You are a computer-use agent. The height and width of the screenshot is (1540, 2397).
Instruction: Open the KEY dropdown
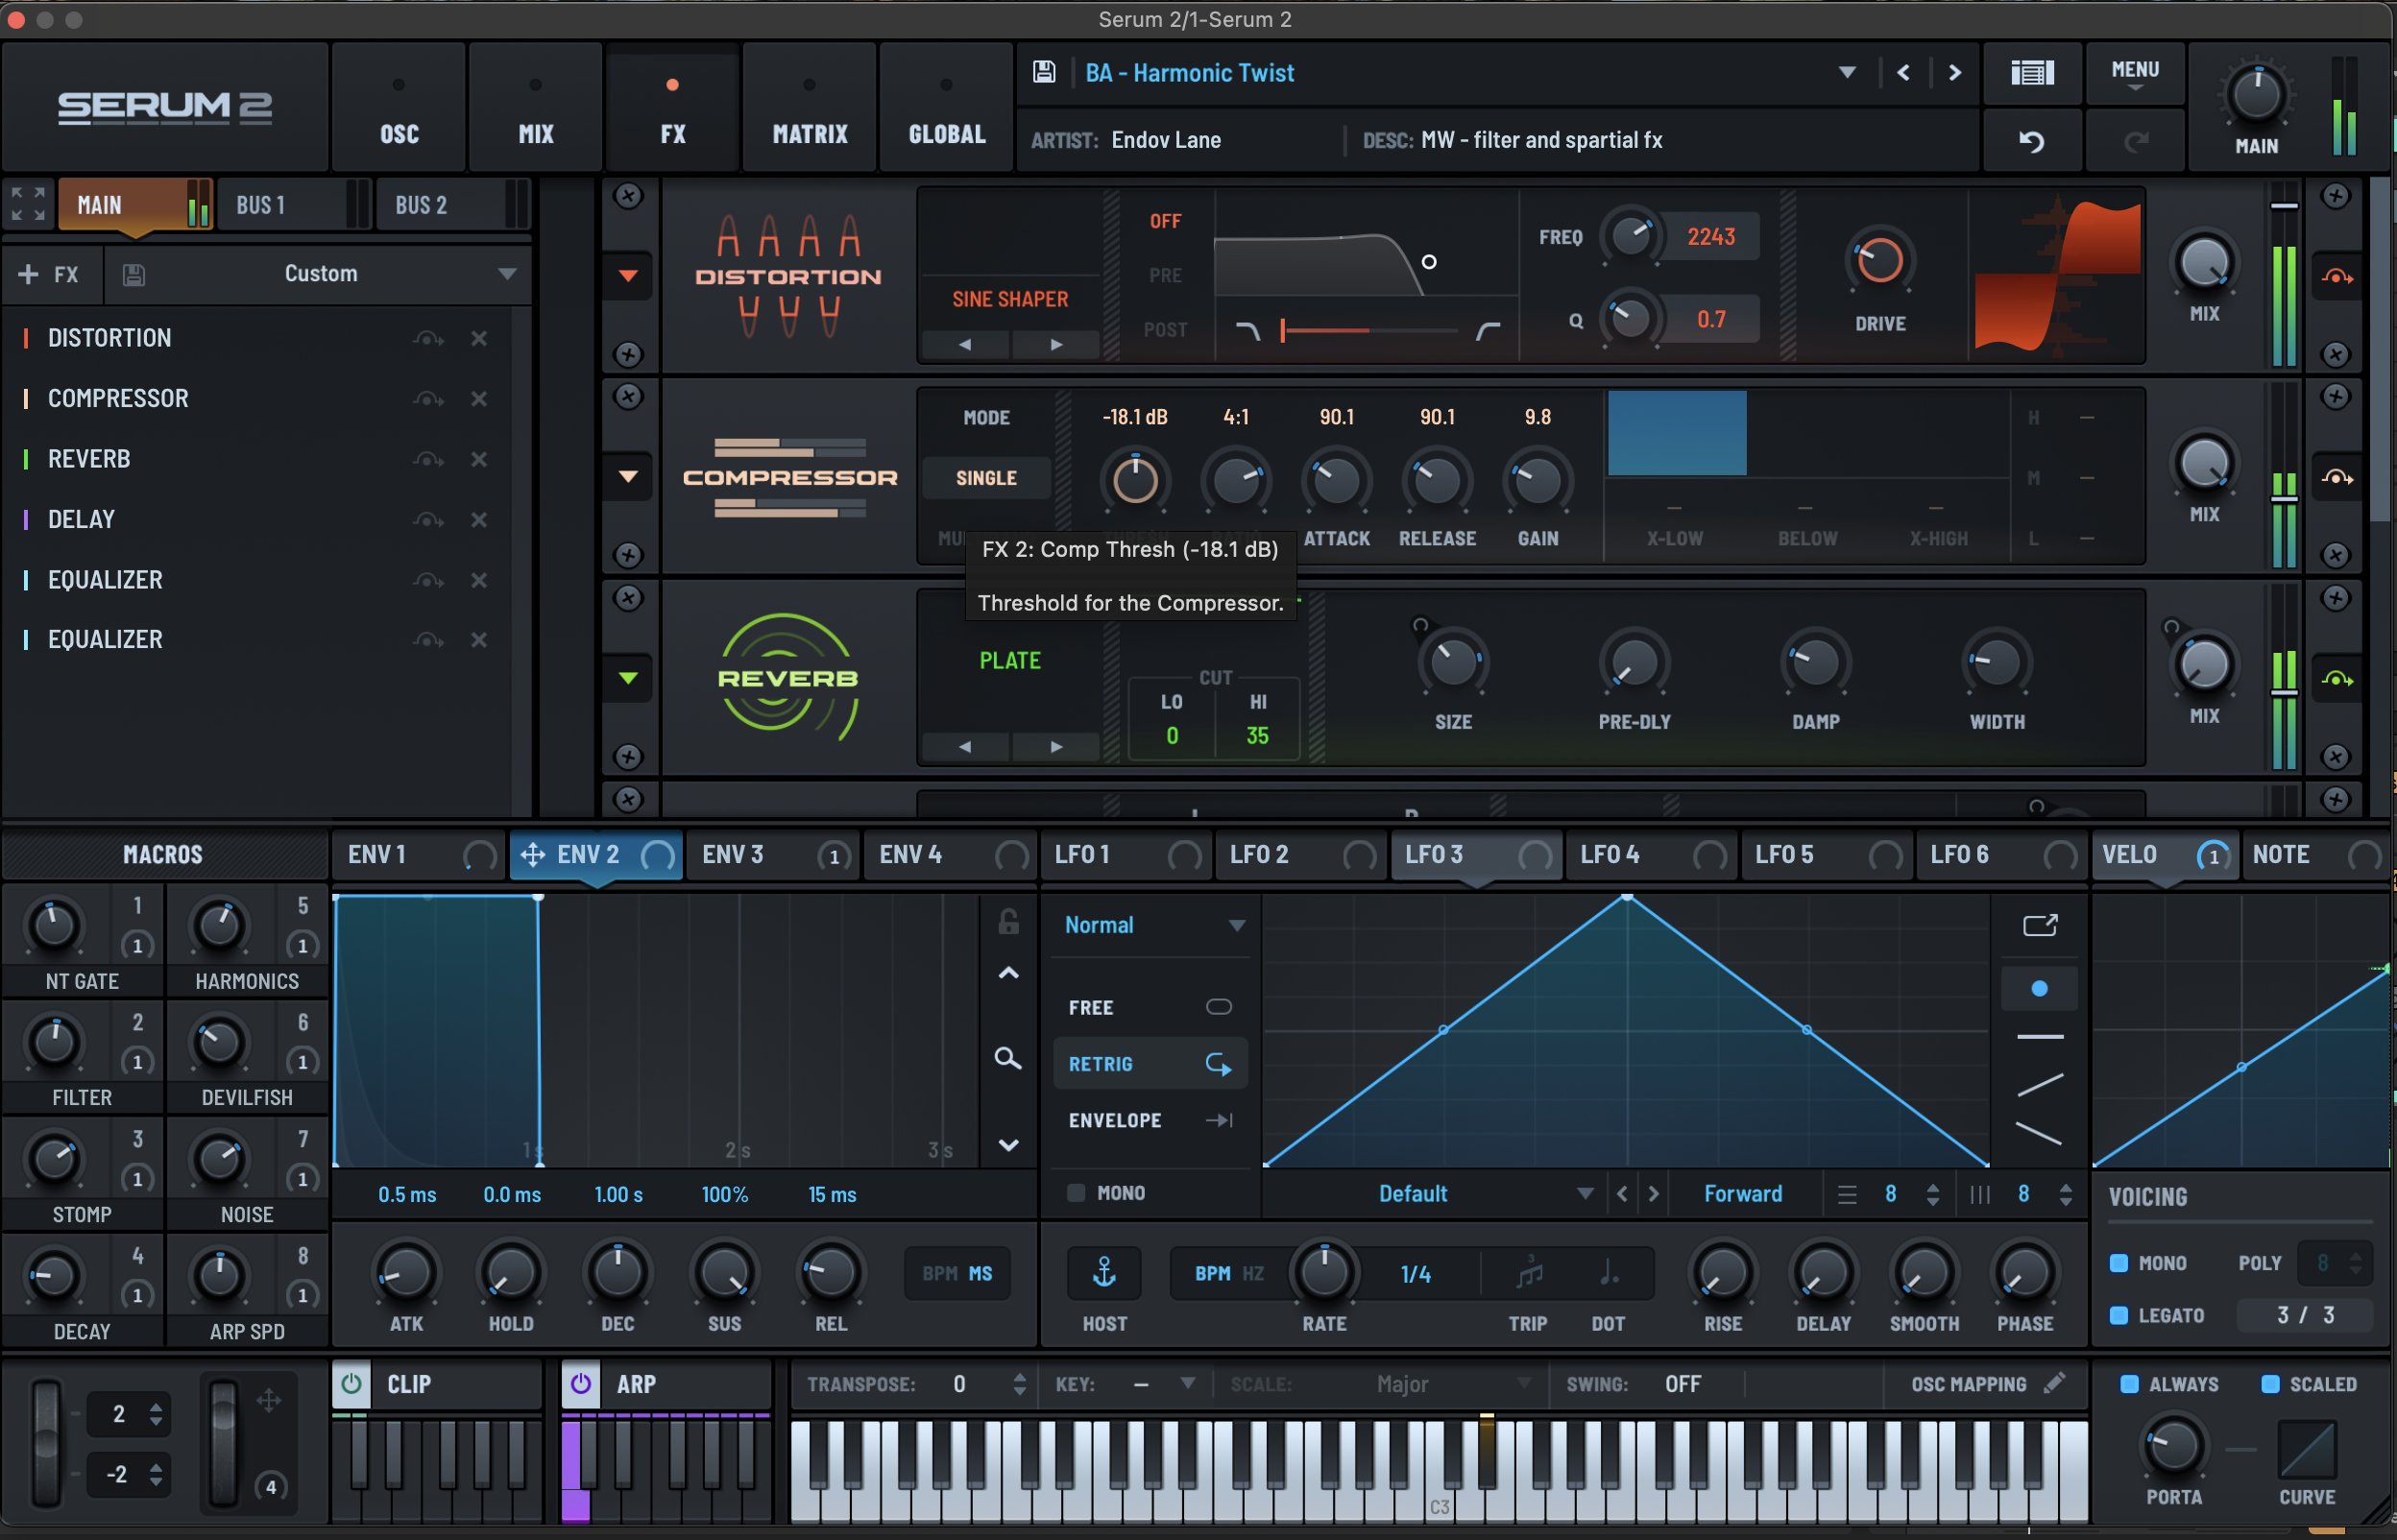pos(1187,1384)
